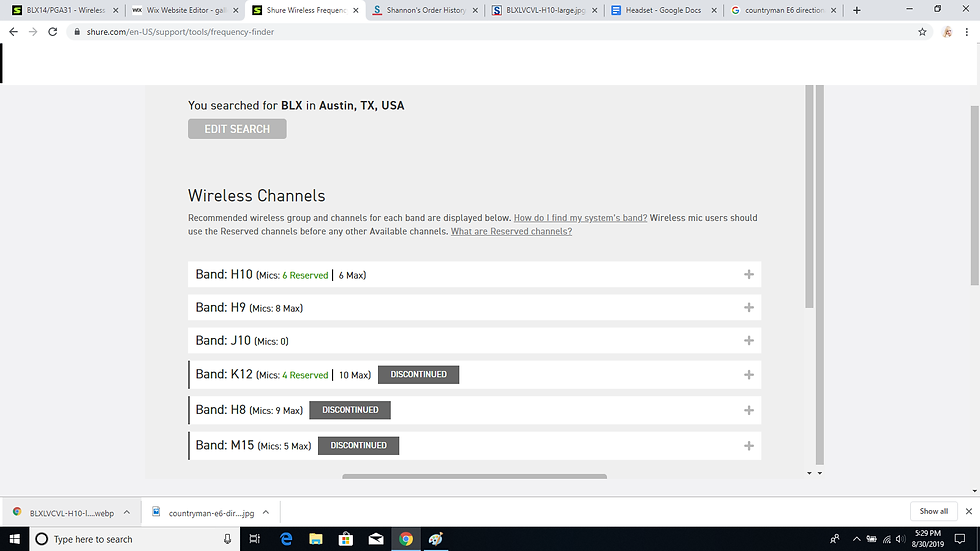Expand the Band: K12 row plus icon
Viewport: 980px width, 551px height.
pyautogui.click(x=749, y=375)
